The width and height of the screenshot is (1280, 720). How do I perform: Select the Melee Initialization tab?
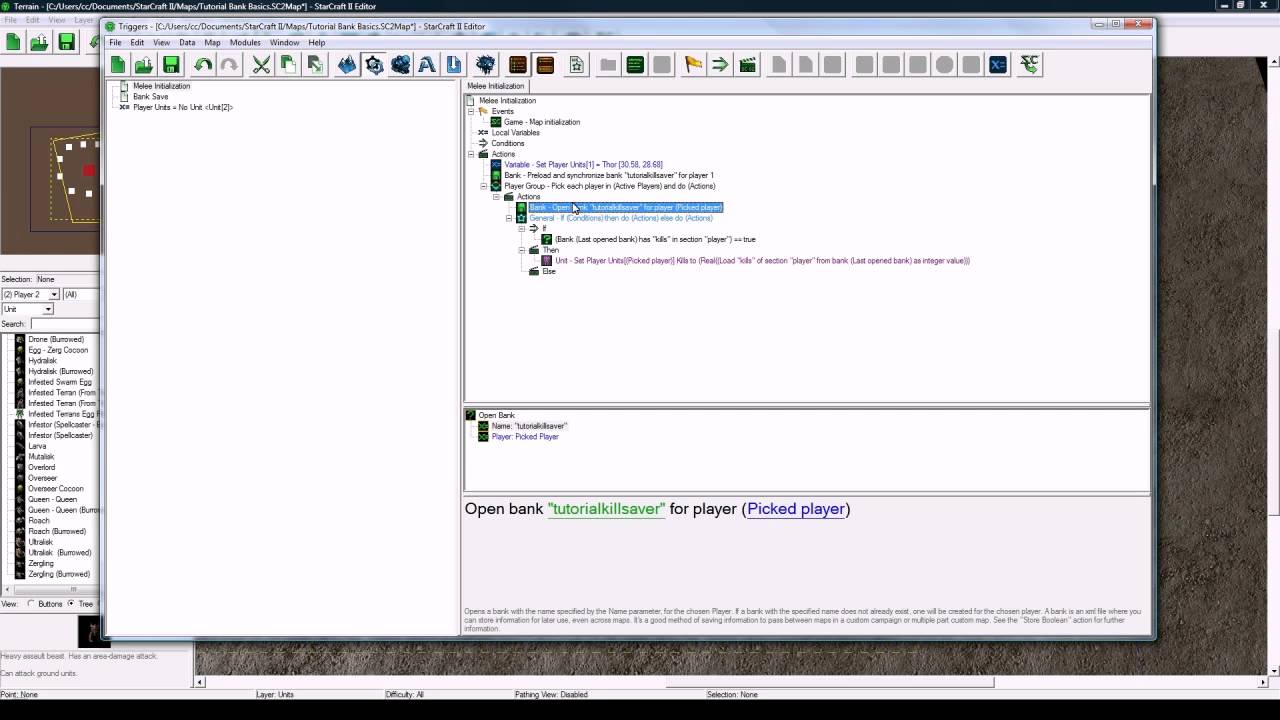495,86
